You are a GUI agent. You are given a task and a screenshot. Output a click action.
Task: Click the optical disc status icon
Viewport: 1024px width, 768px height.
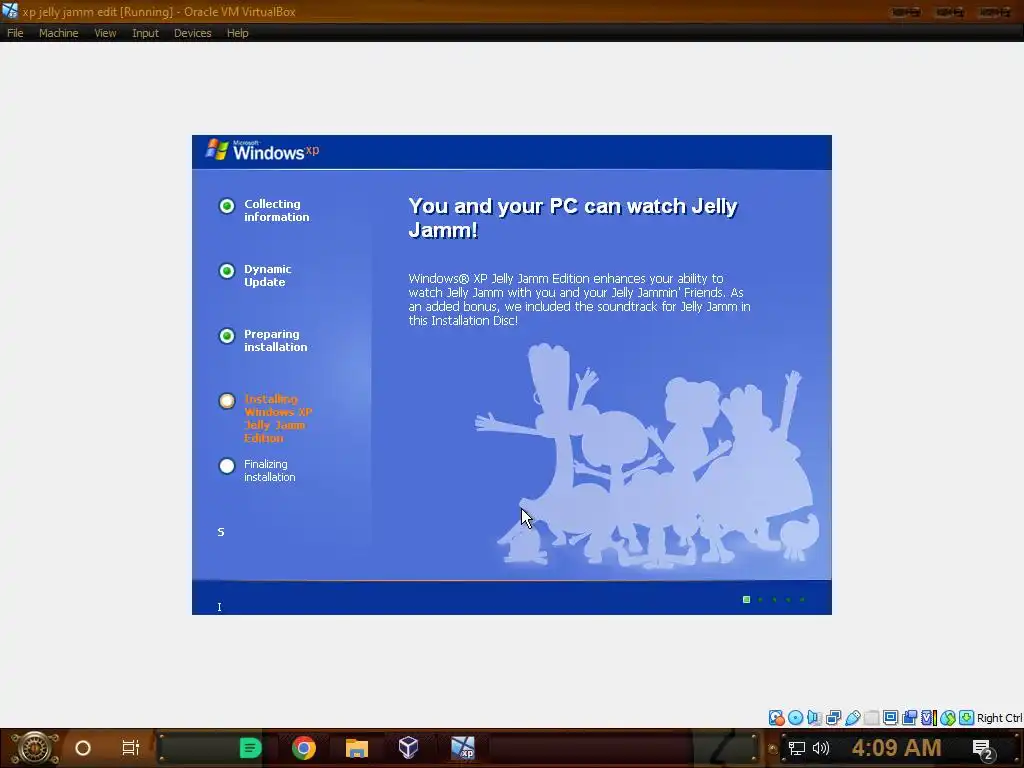(x=795, y=718)
